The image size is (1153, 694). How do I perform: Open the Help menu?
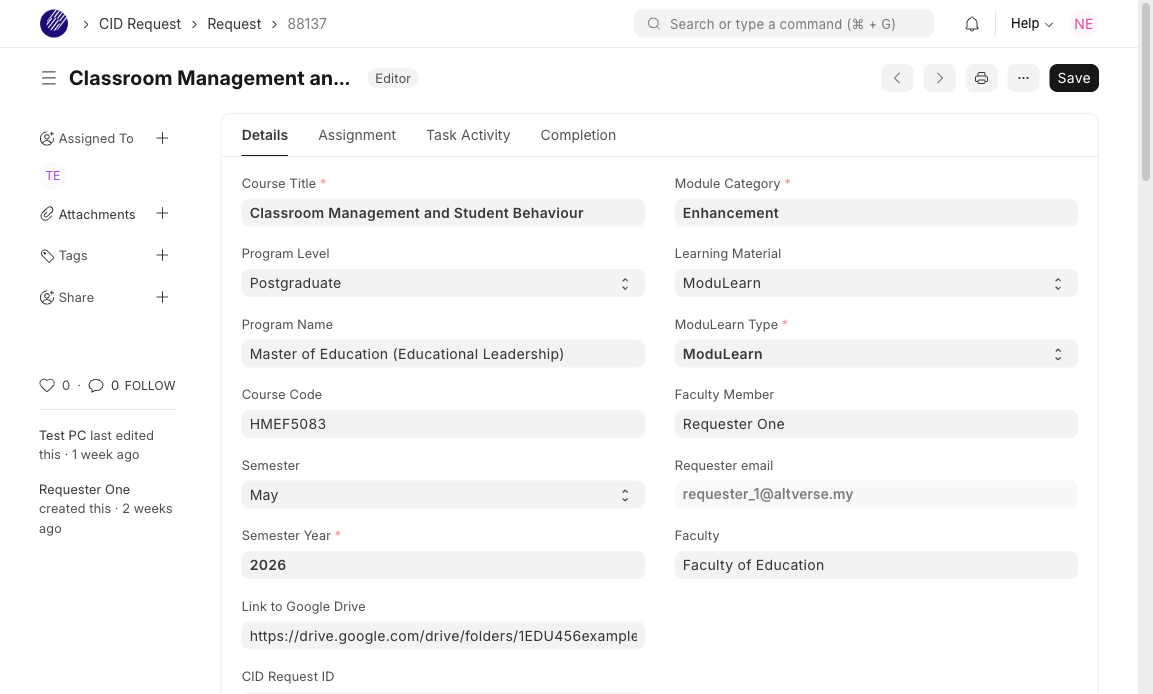coord(1031,24)
